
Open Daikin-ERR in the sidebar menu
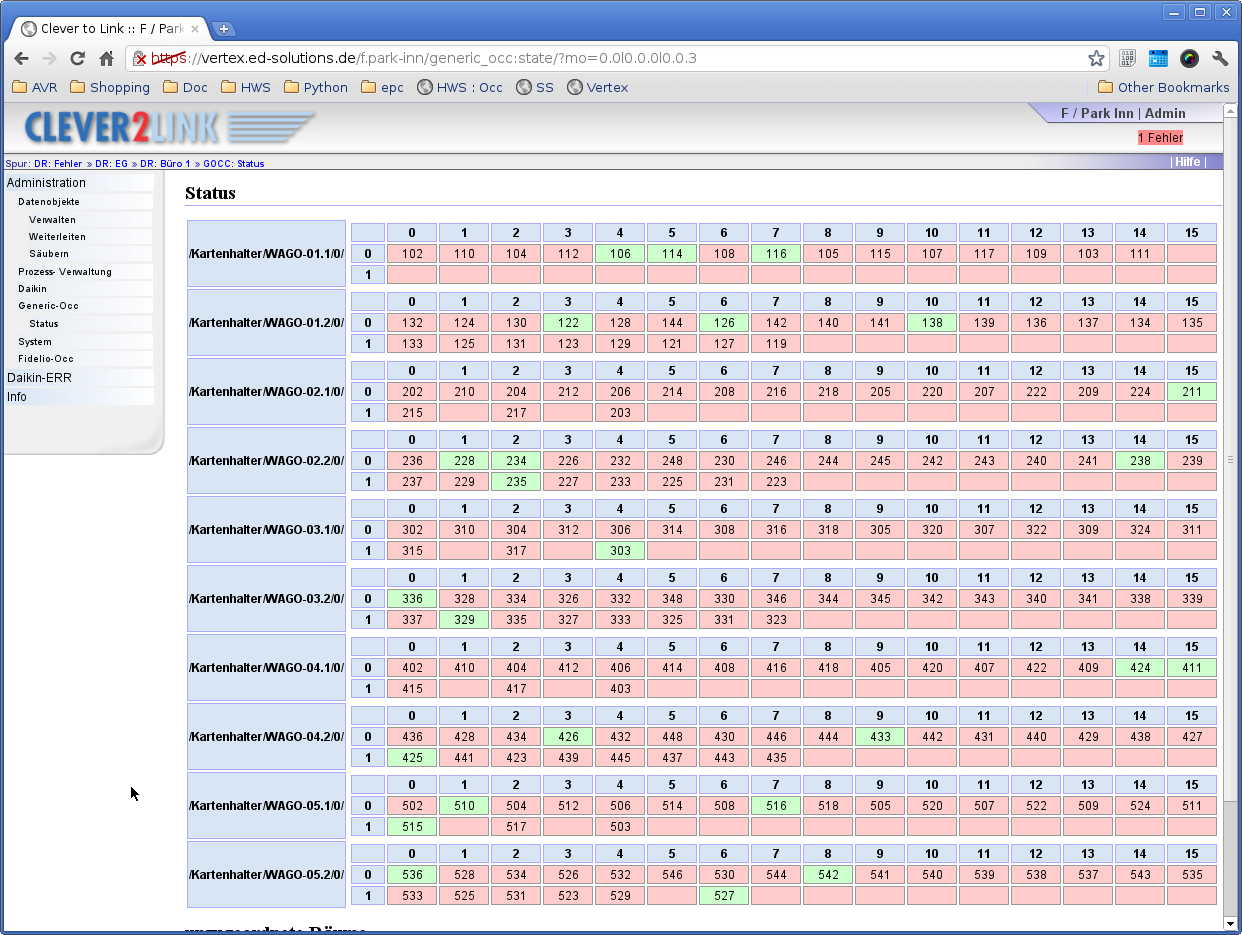(x=39, y=378)
